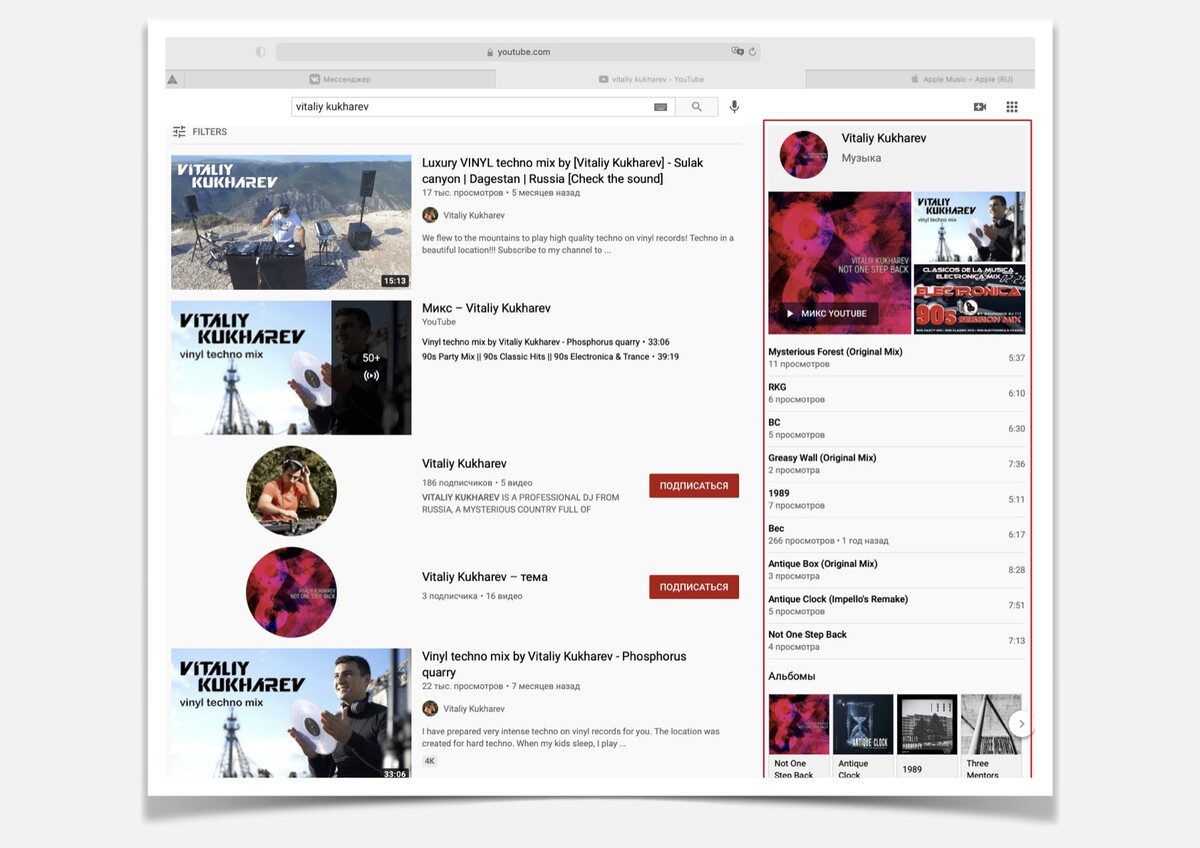This screenshot has height=848, width=1200.
Task: Play the Вес track
Action: [x=897, y=534]
